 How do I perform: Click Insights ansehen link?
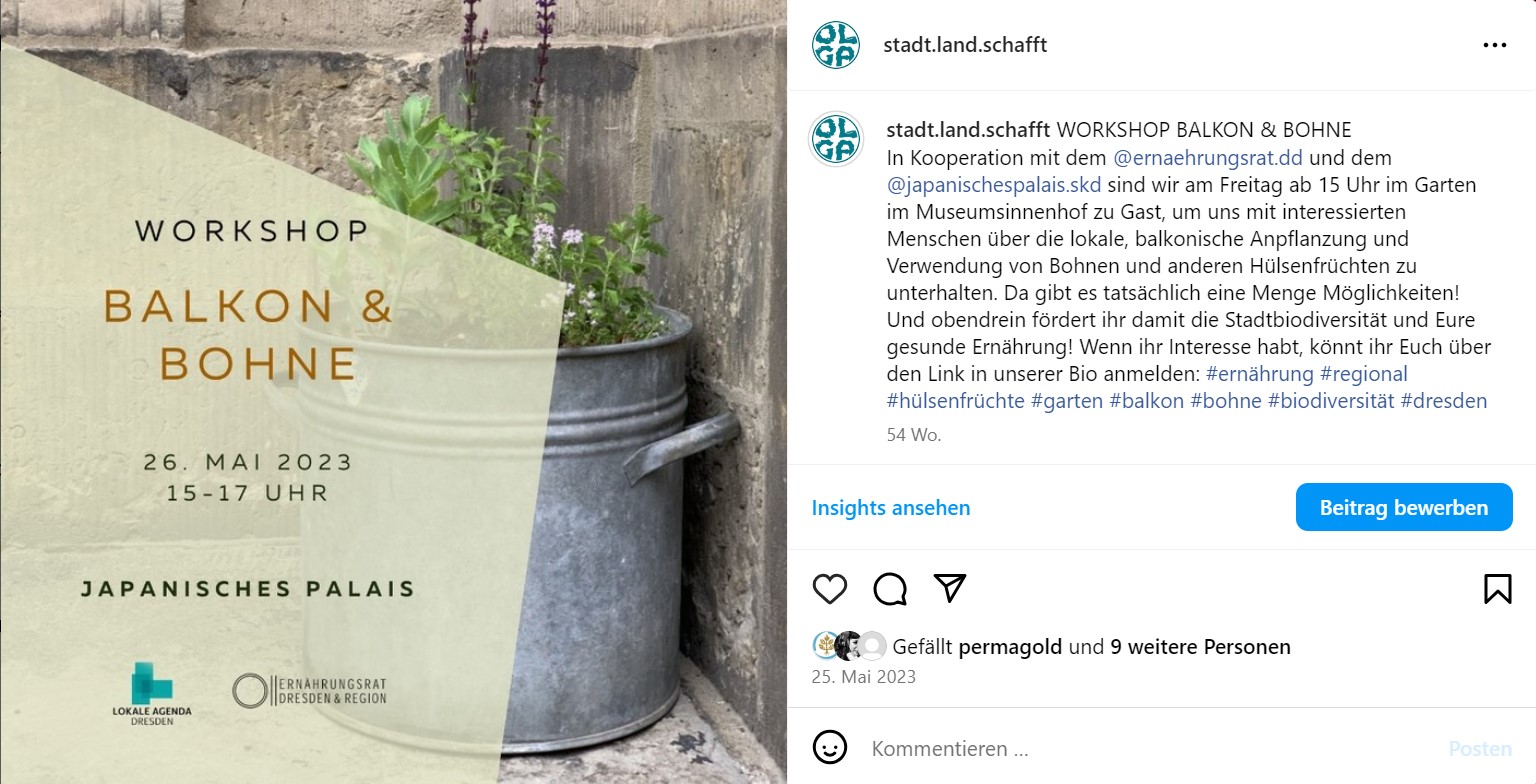coord(891,507)
